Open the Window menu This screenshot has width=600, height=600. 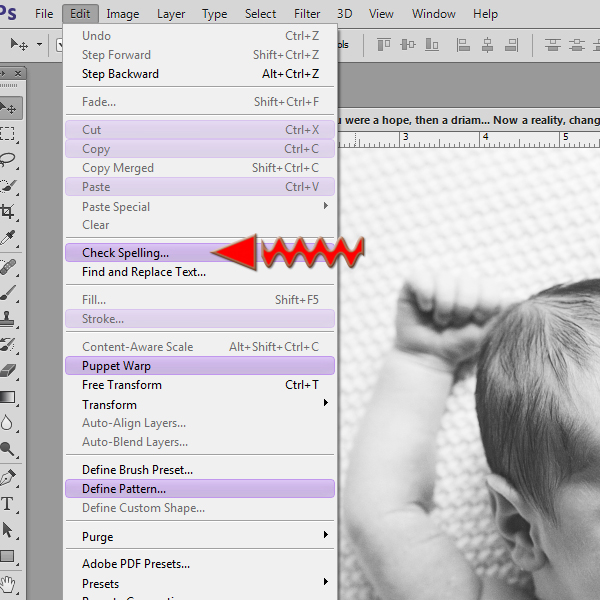click(434, 14)
